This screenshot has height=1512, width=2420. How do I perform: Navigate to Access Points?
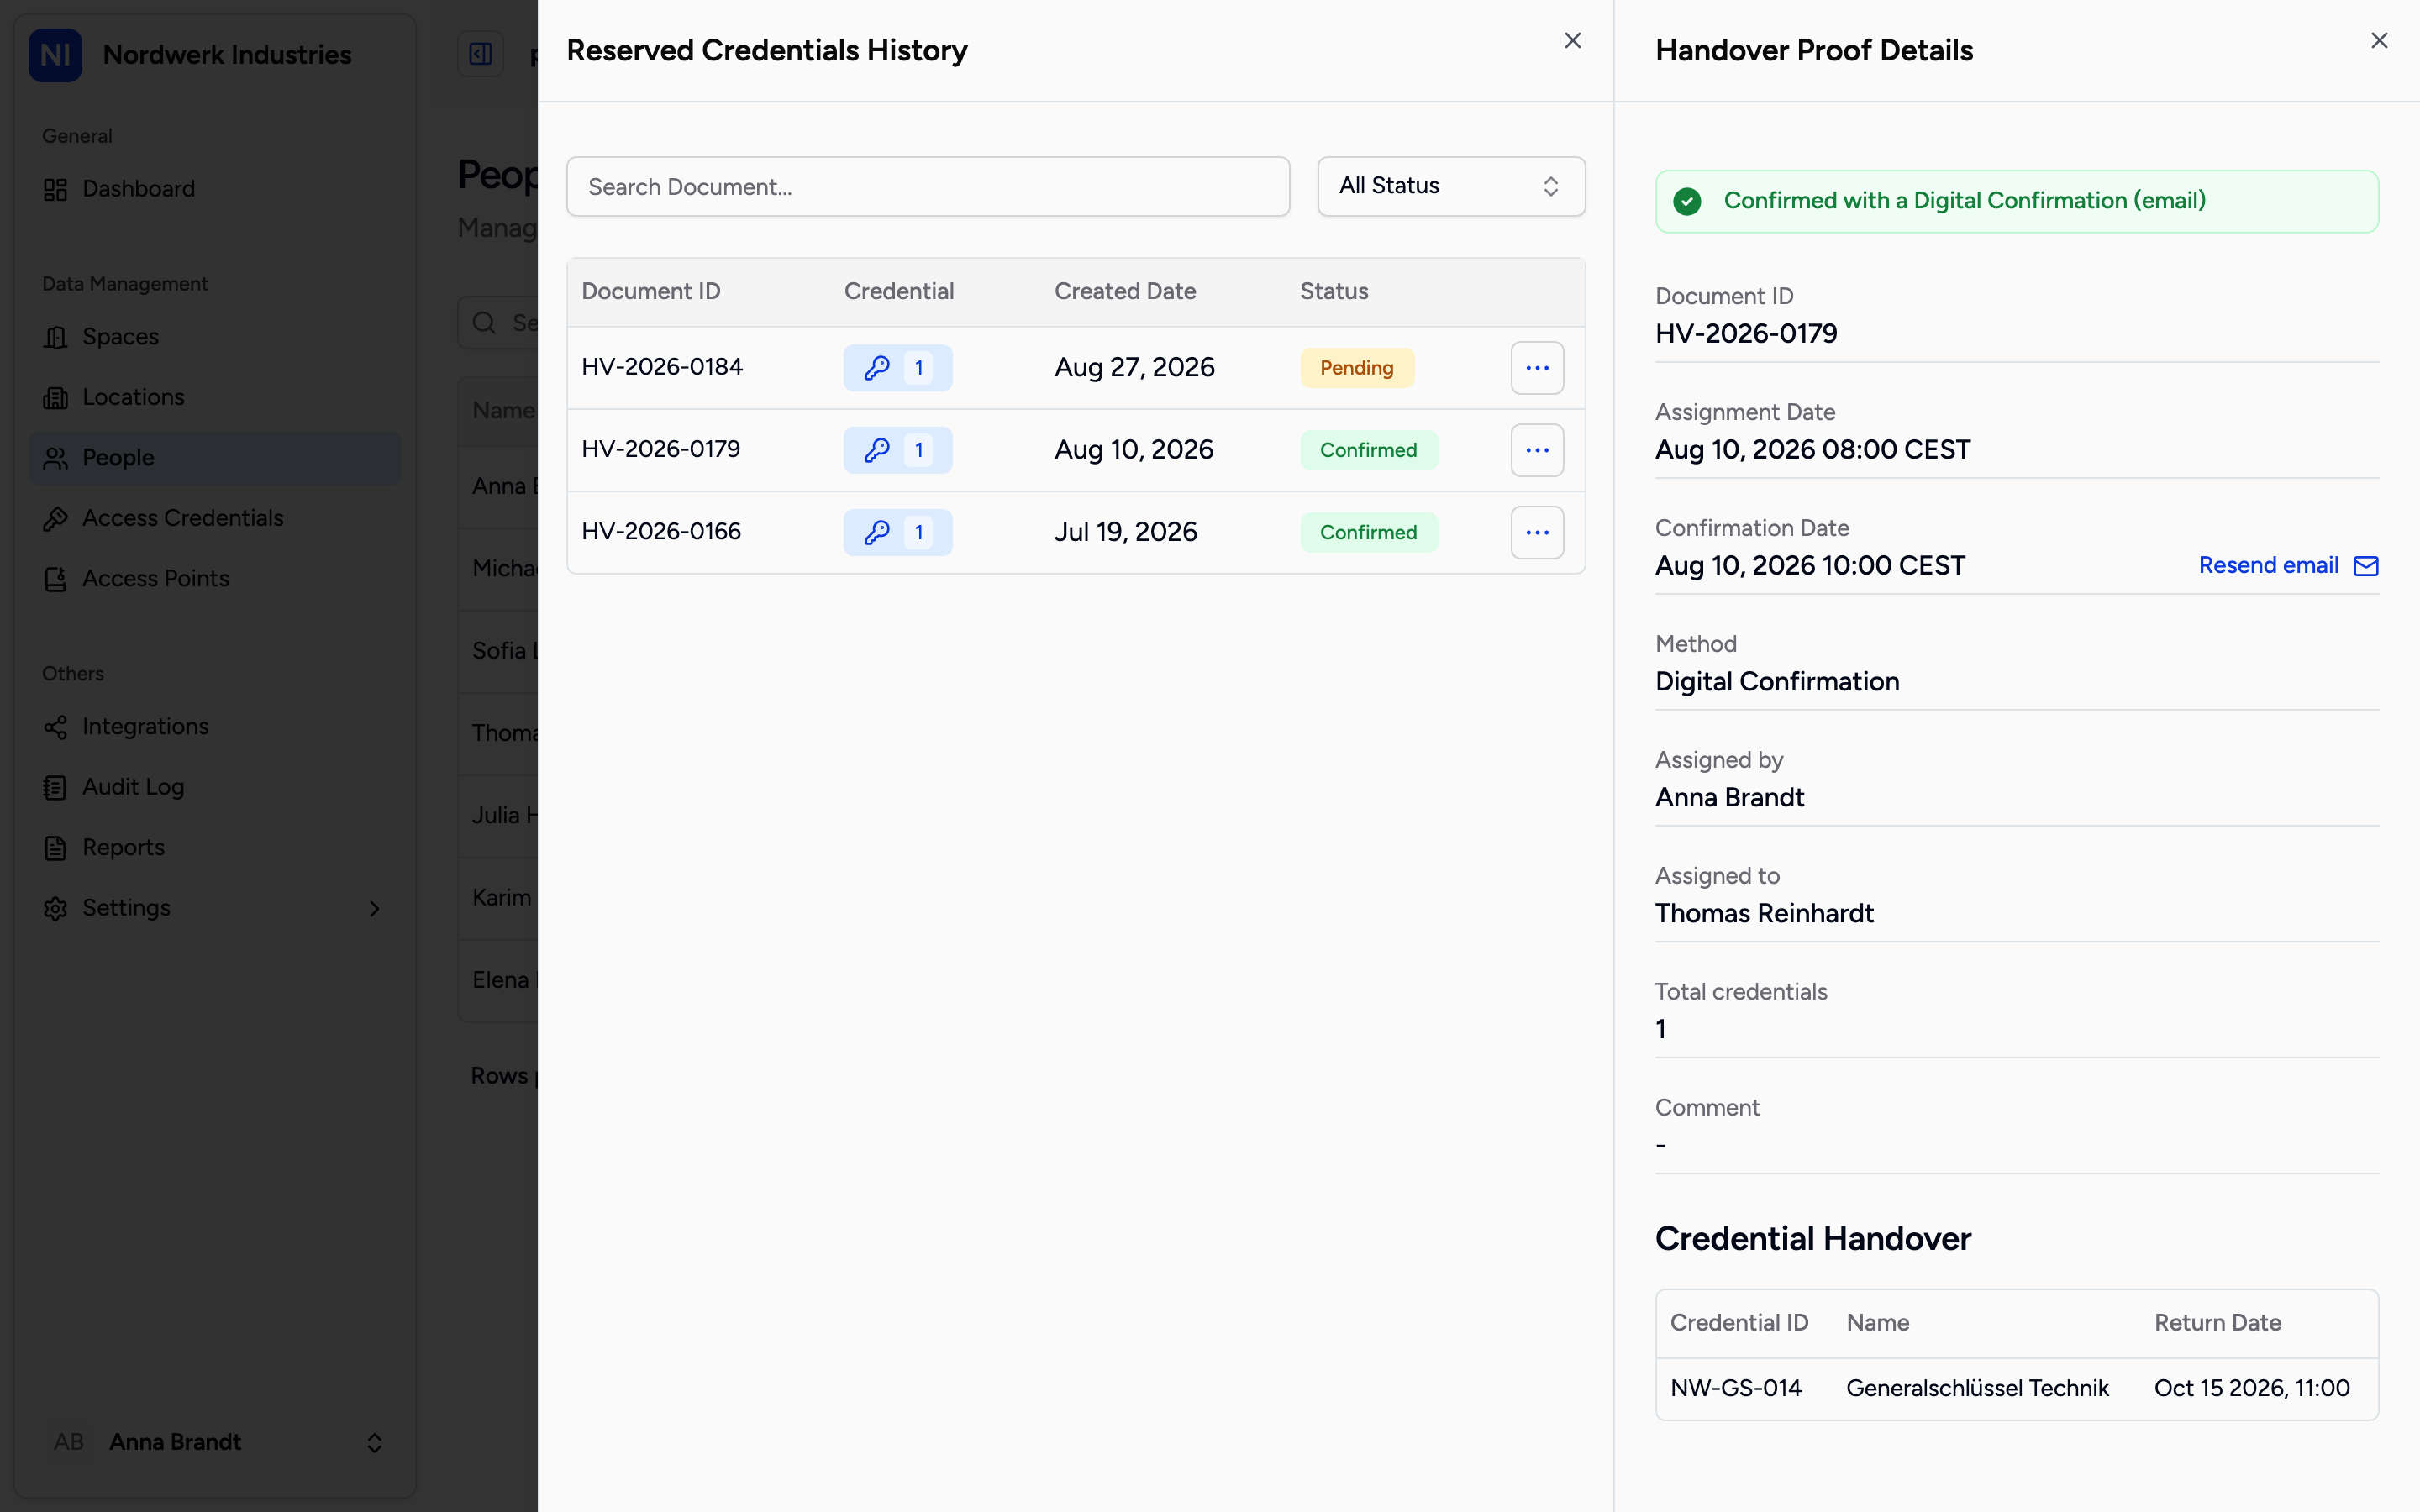(x=215, y=579)
